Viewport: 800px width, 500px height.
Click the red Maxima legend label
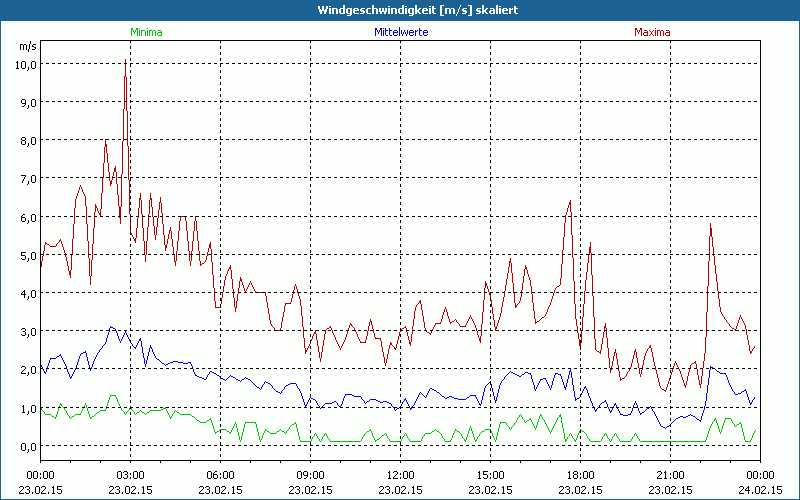[x=652, y=32]
